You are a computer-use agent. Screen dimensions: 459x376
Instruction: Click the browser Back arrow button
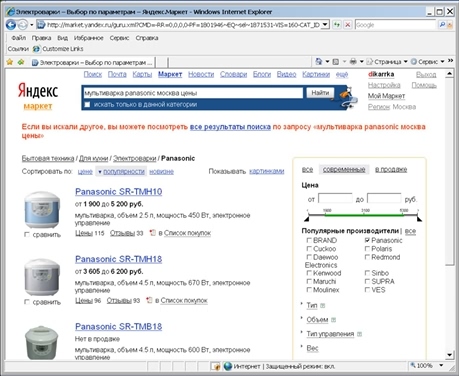[x=11, y=25]
